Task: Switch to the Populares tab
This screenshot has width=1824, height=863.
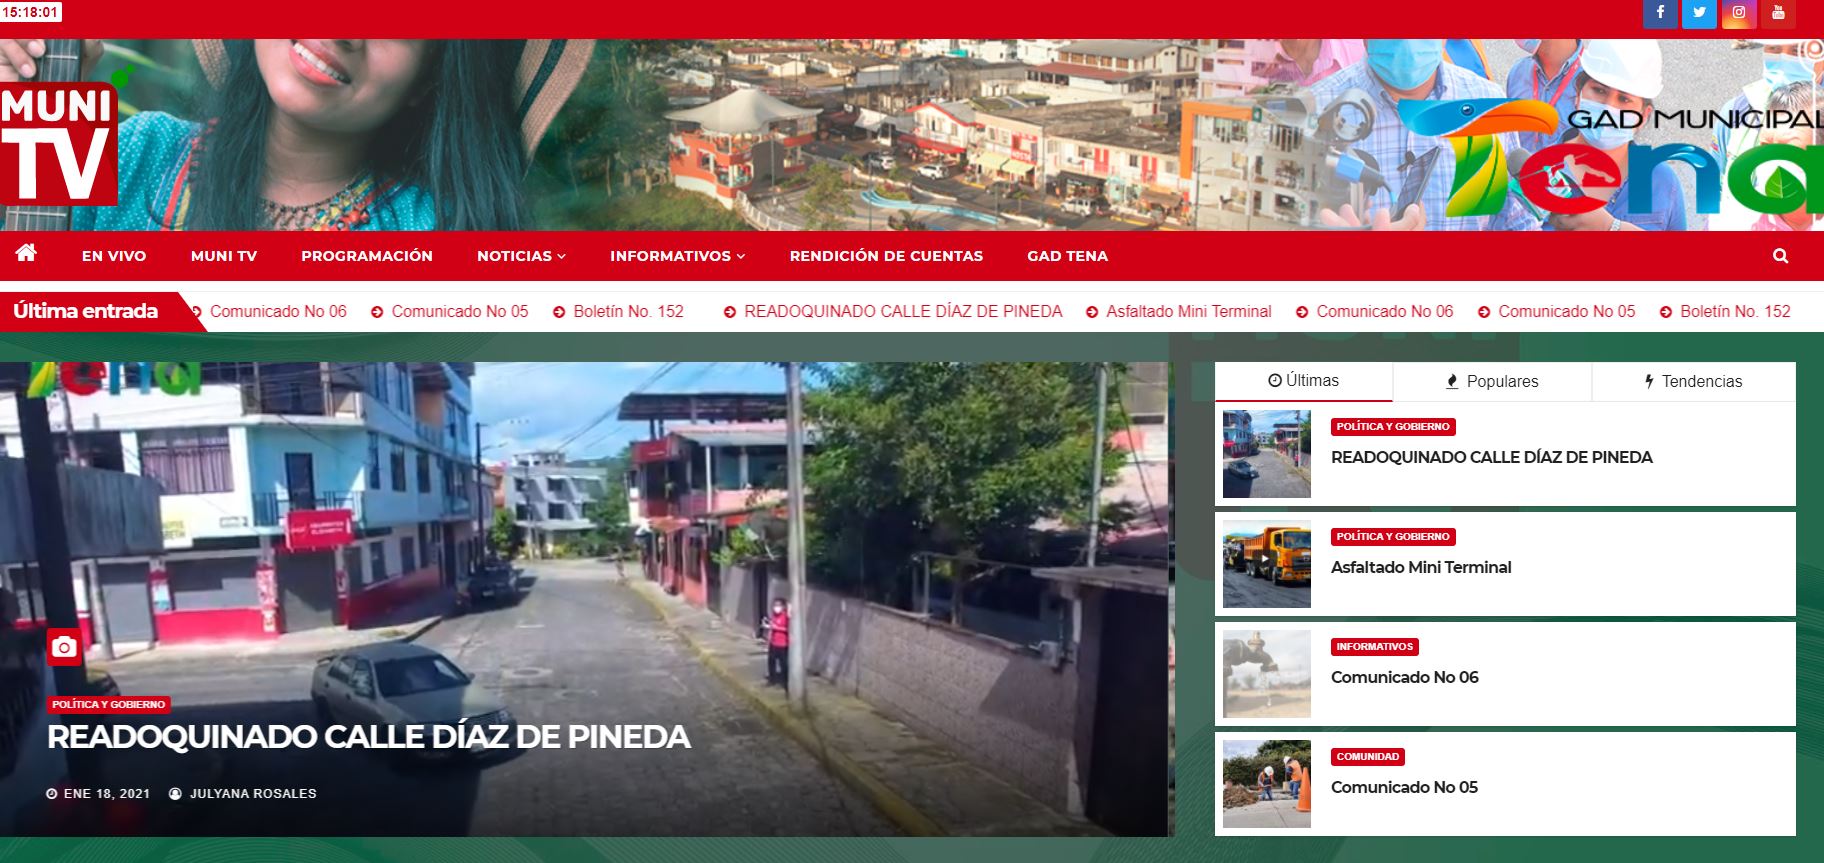Action: tap(1492, 381)
